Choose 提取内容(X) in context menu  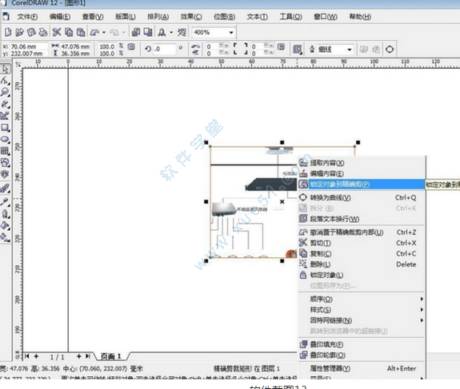click(x=362, y=163)
